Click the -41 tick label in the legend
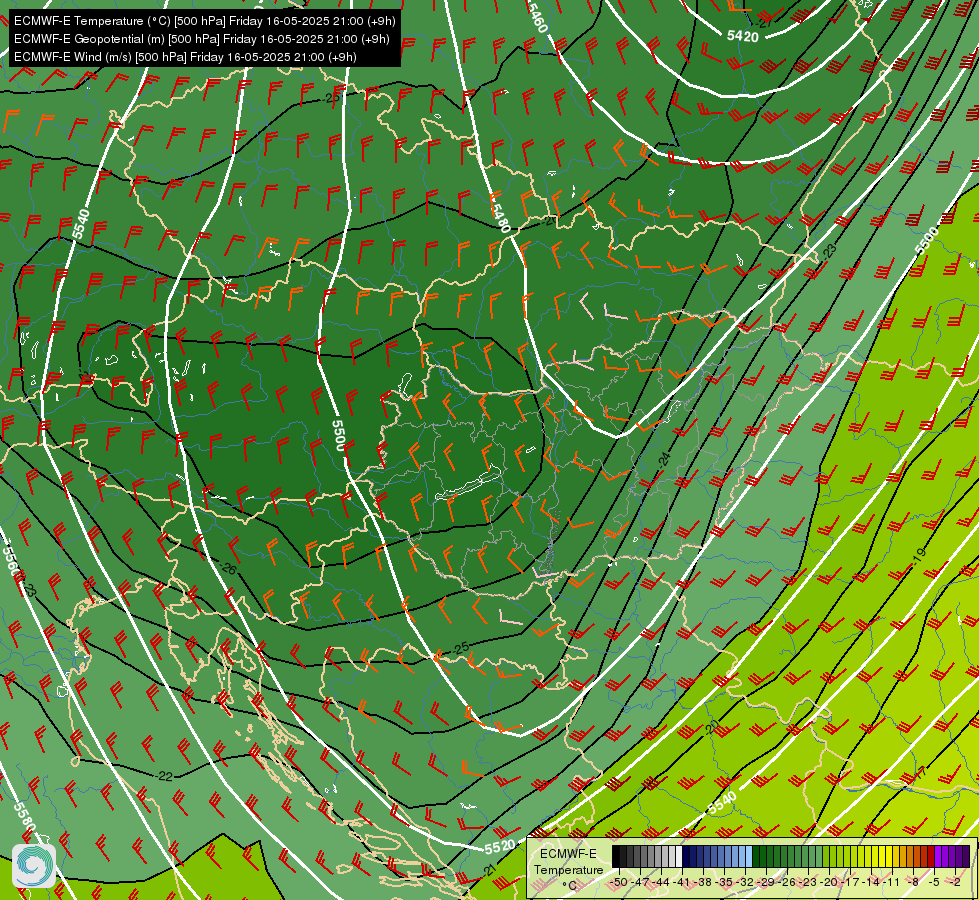This screenshot has width=979, height=900. pyautogui.click(x=681, y=882)
